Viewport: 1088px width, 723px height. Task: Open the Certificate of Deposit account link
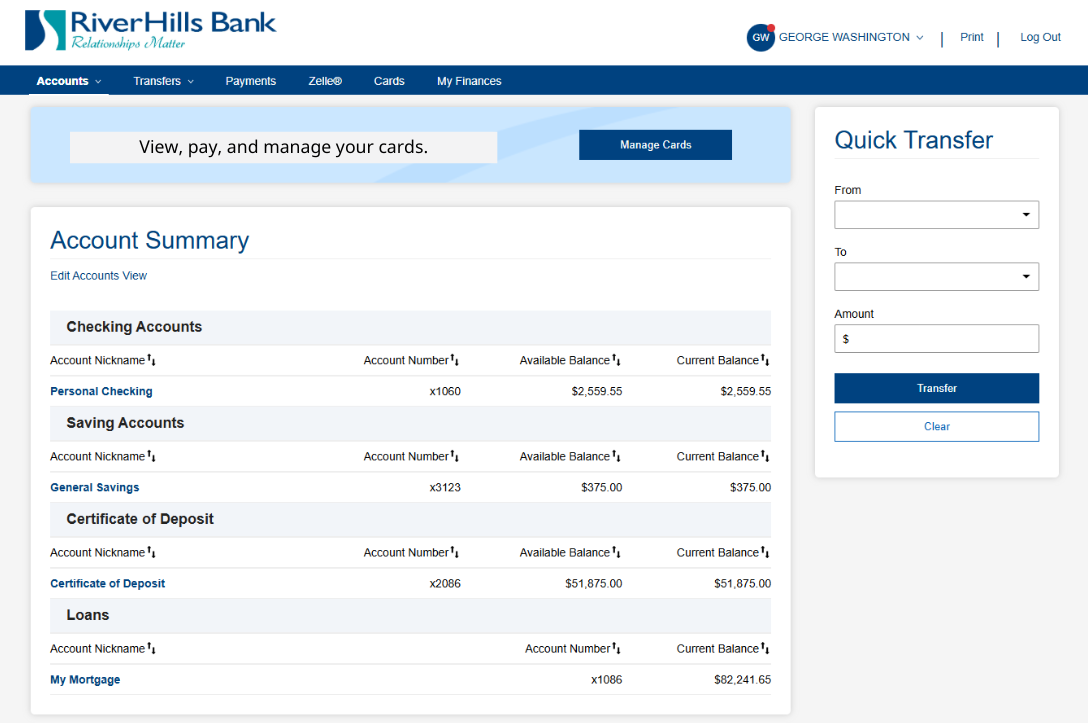(108, 584)
